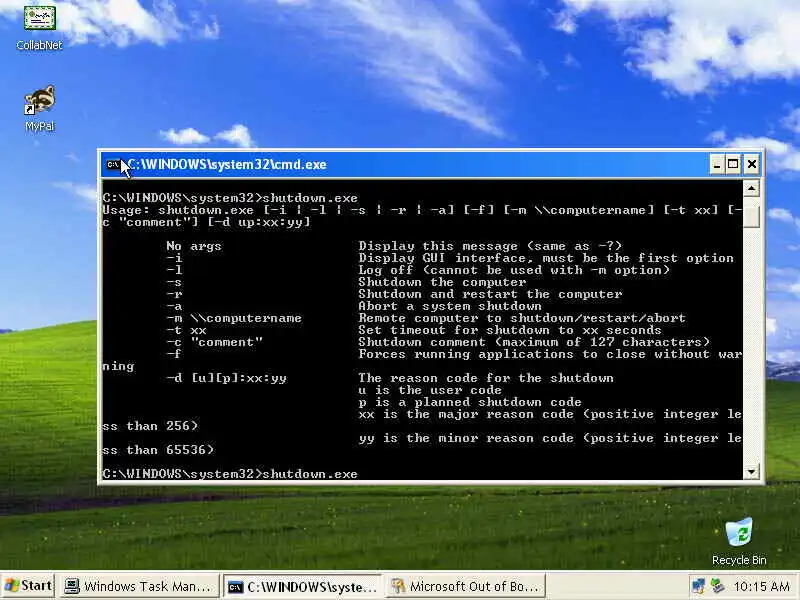Click the cmd scrollbar down arrow
Image resolution: width=800 pixels, height=600 pixels.
point(751,471)
